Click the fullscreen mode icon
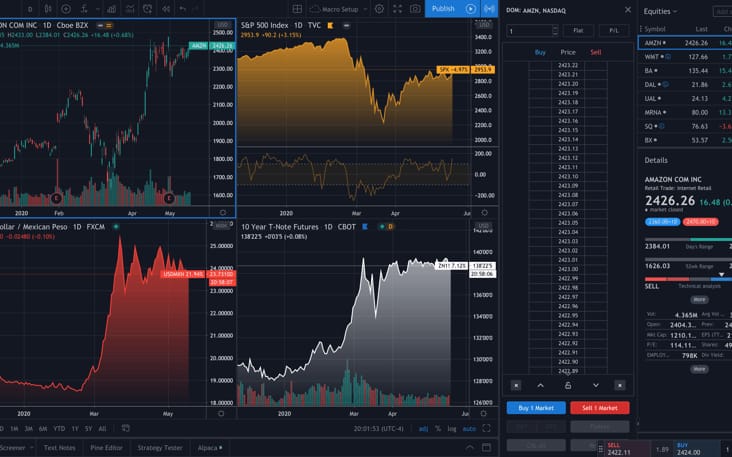 pos(397,8)
